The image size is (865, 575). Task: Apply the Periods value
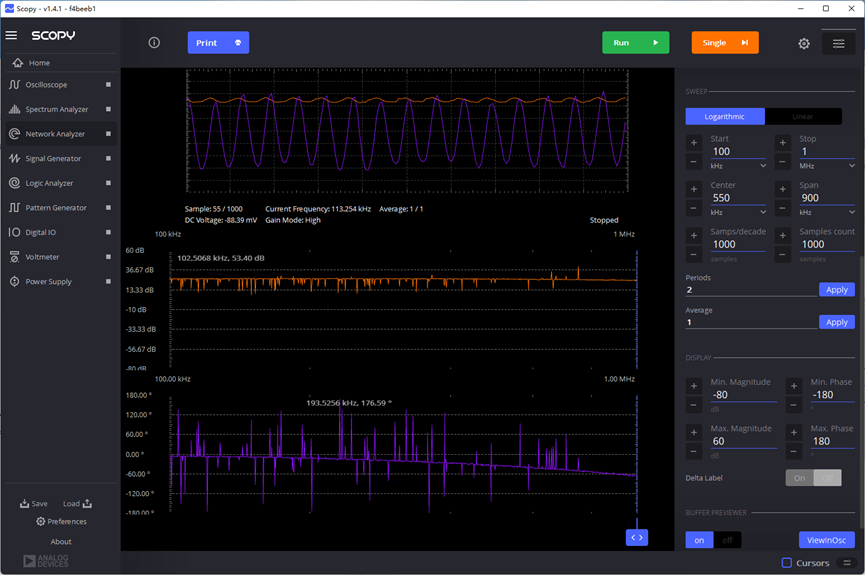(x=836, y=290)
